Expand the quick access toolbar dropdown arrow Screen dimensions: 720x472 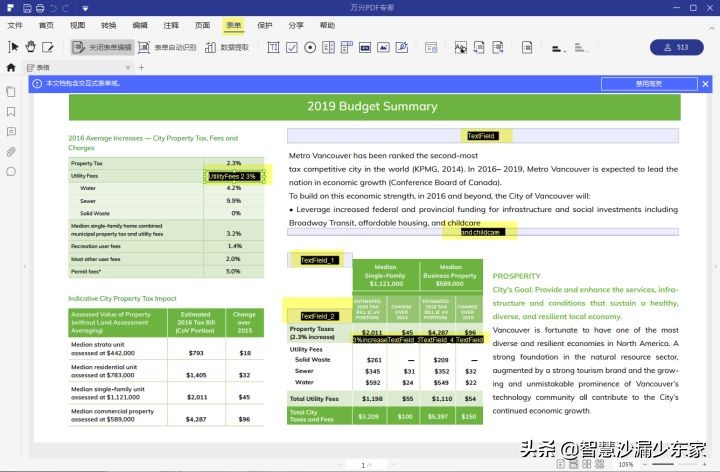pos(85,8)
